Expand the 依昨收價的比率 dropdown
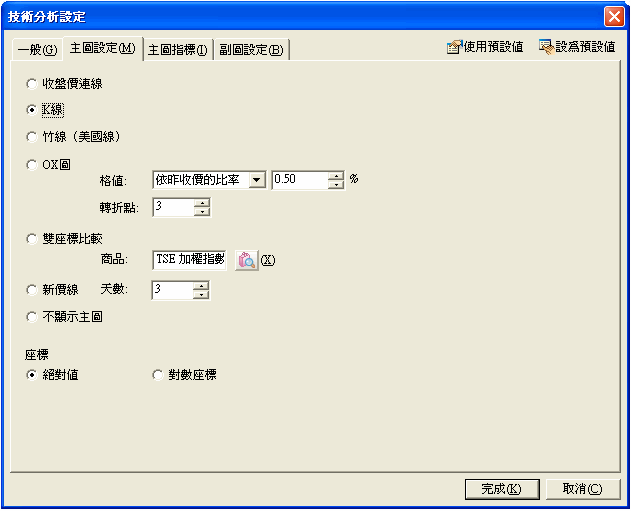Viewport: 631px width, 511px height. [x=257, y=180]
